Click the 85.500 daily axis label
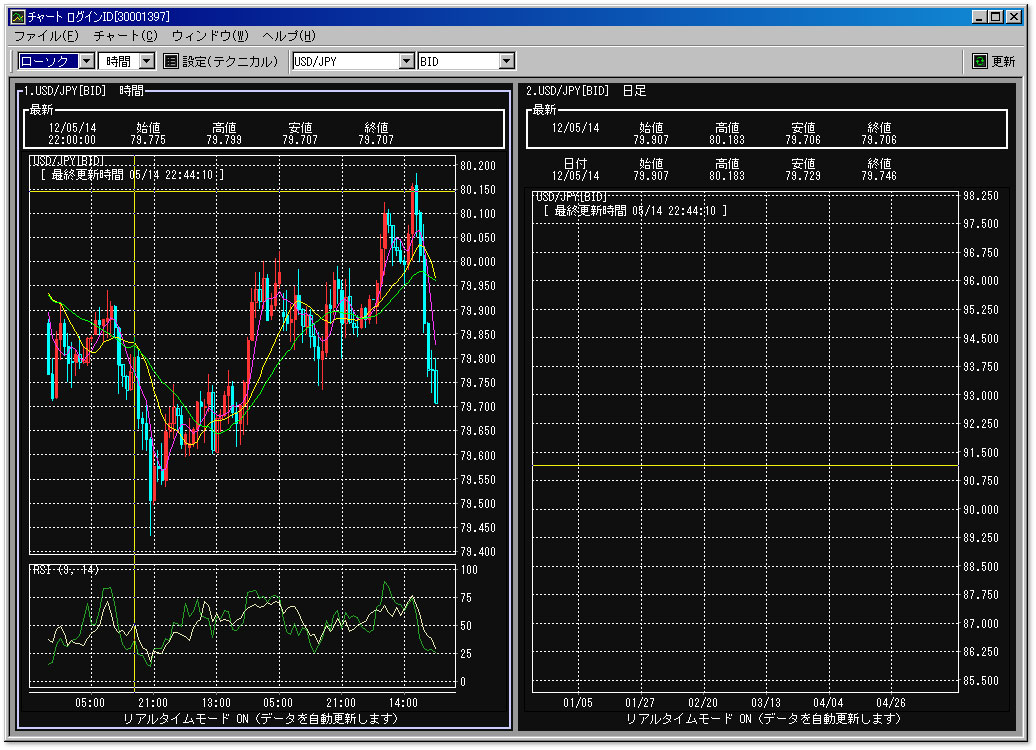This screenshot has height=750, width=1036. point(981,681)
